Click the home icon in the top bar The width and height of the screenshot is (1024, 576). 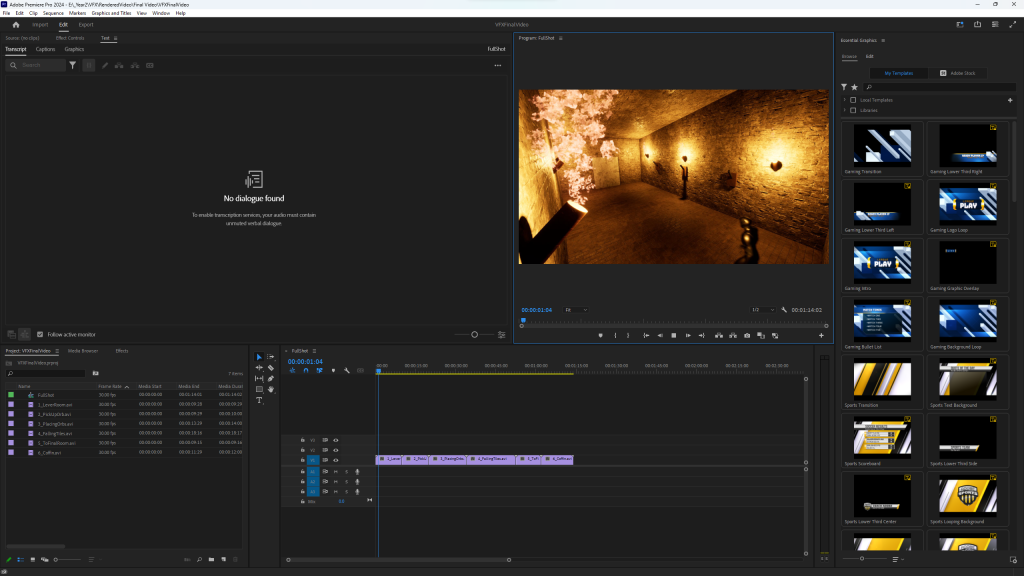point(16,24)
